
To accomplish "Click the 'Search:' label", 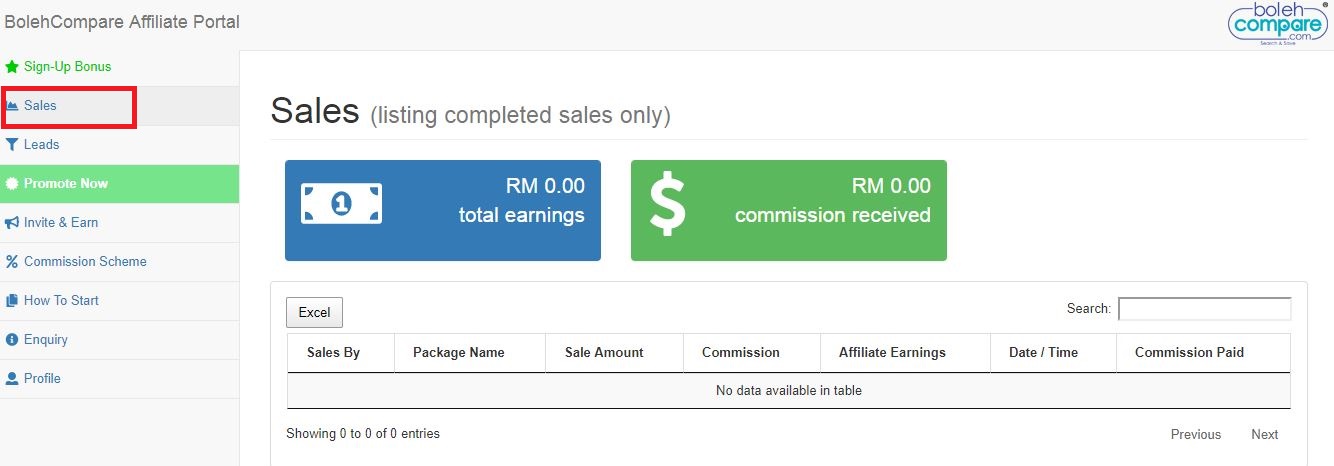I will tap(1089, 309).
